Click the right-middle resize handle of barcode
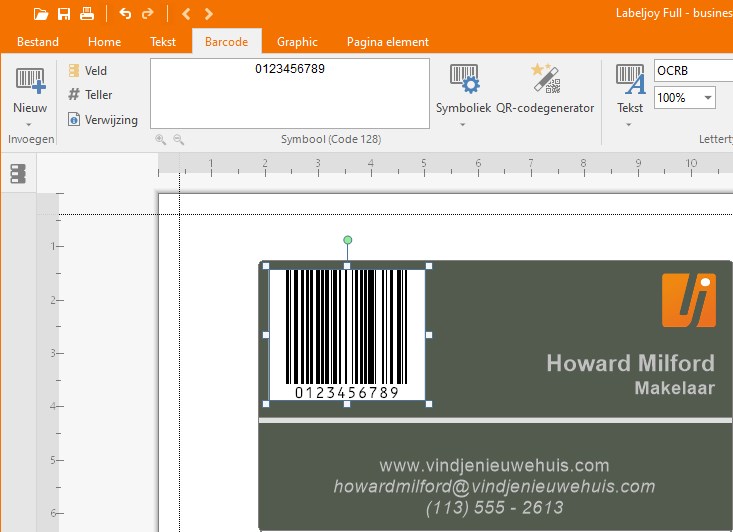 (x=429, y=335)
